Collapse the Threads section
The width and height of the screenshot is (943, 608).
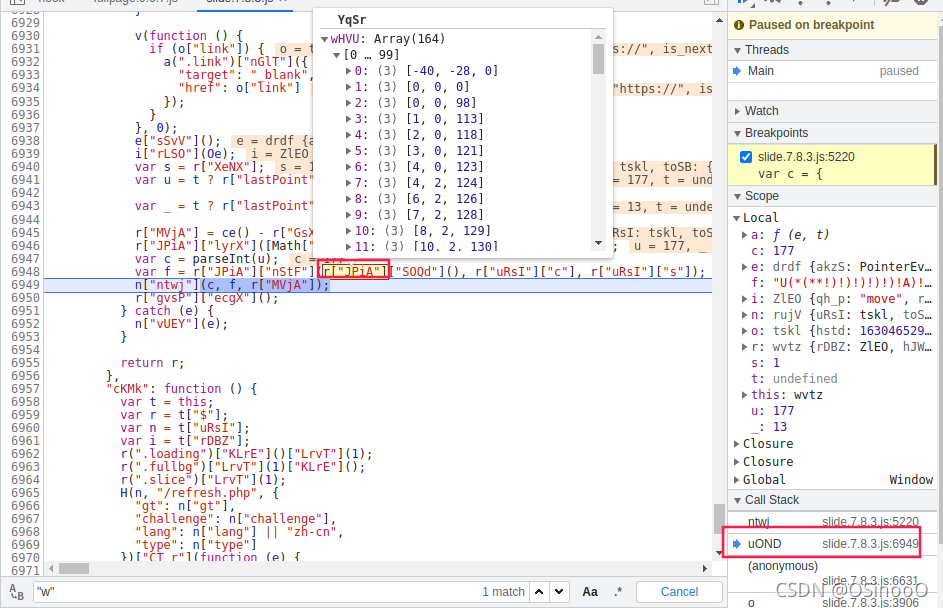click(737, 51)
